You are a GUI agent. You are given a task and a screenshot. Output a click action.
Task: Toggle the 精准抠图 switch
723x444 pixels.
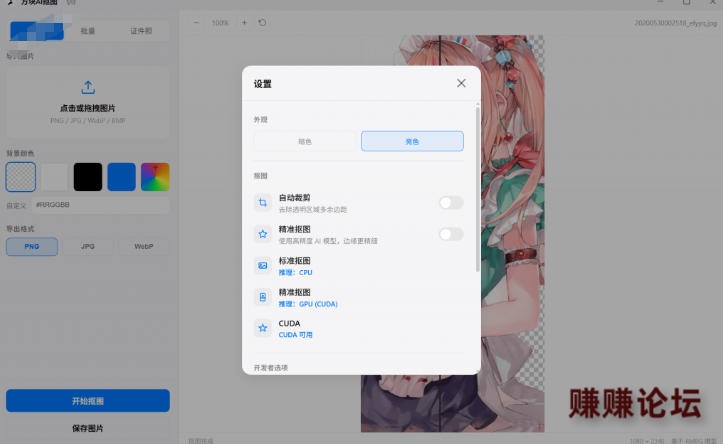pos(451,234)
